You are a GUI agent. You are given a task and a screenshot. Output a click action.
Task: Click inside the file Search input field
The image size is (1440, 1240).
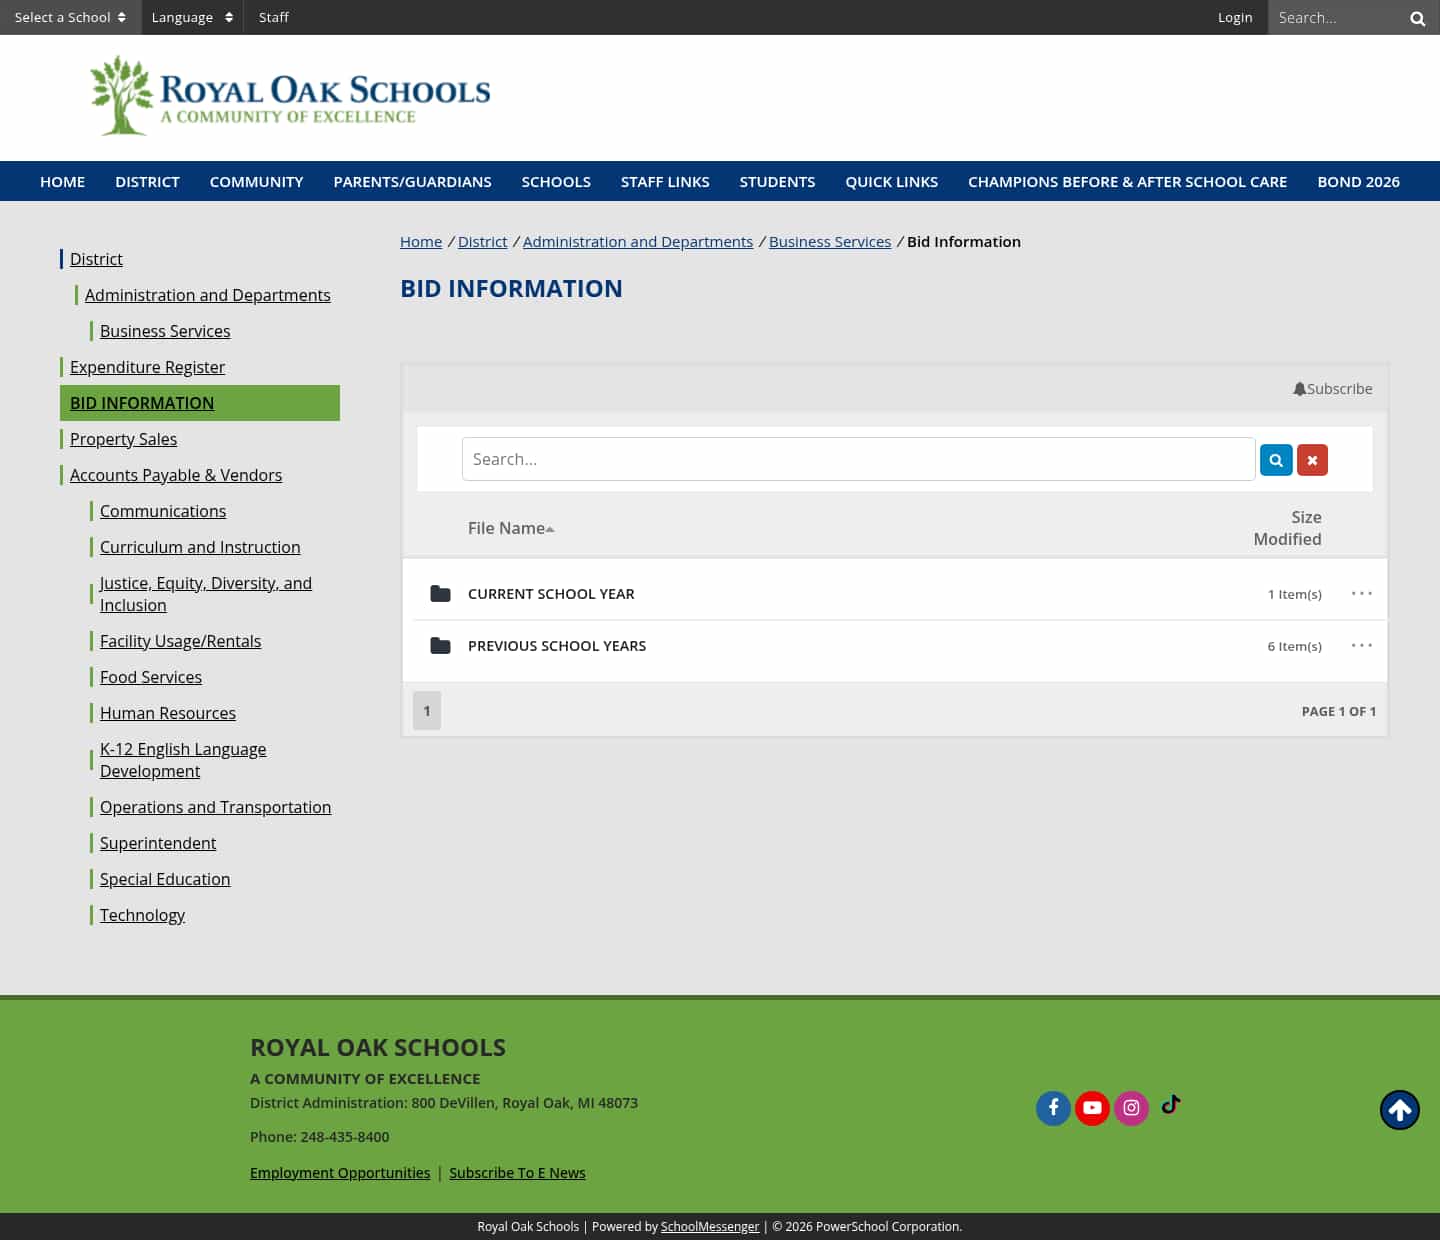point(859,459)
